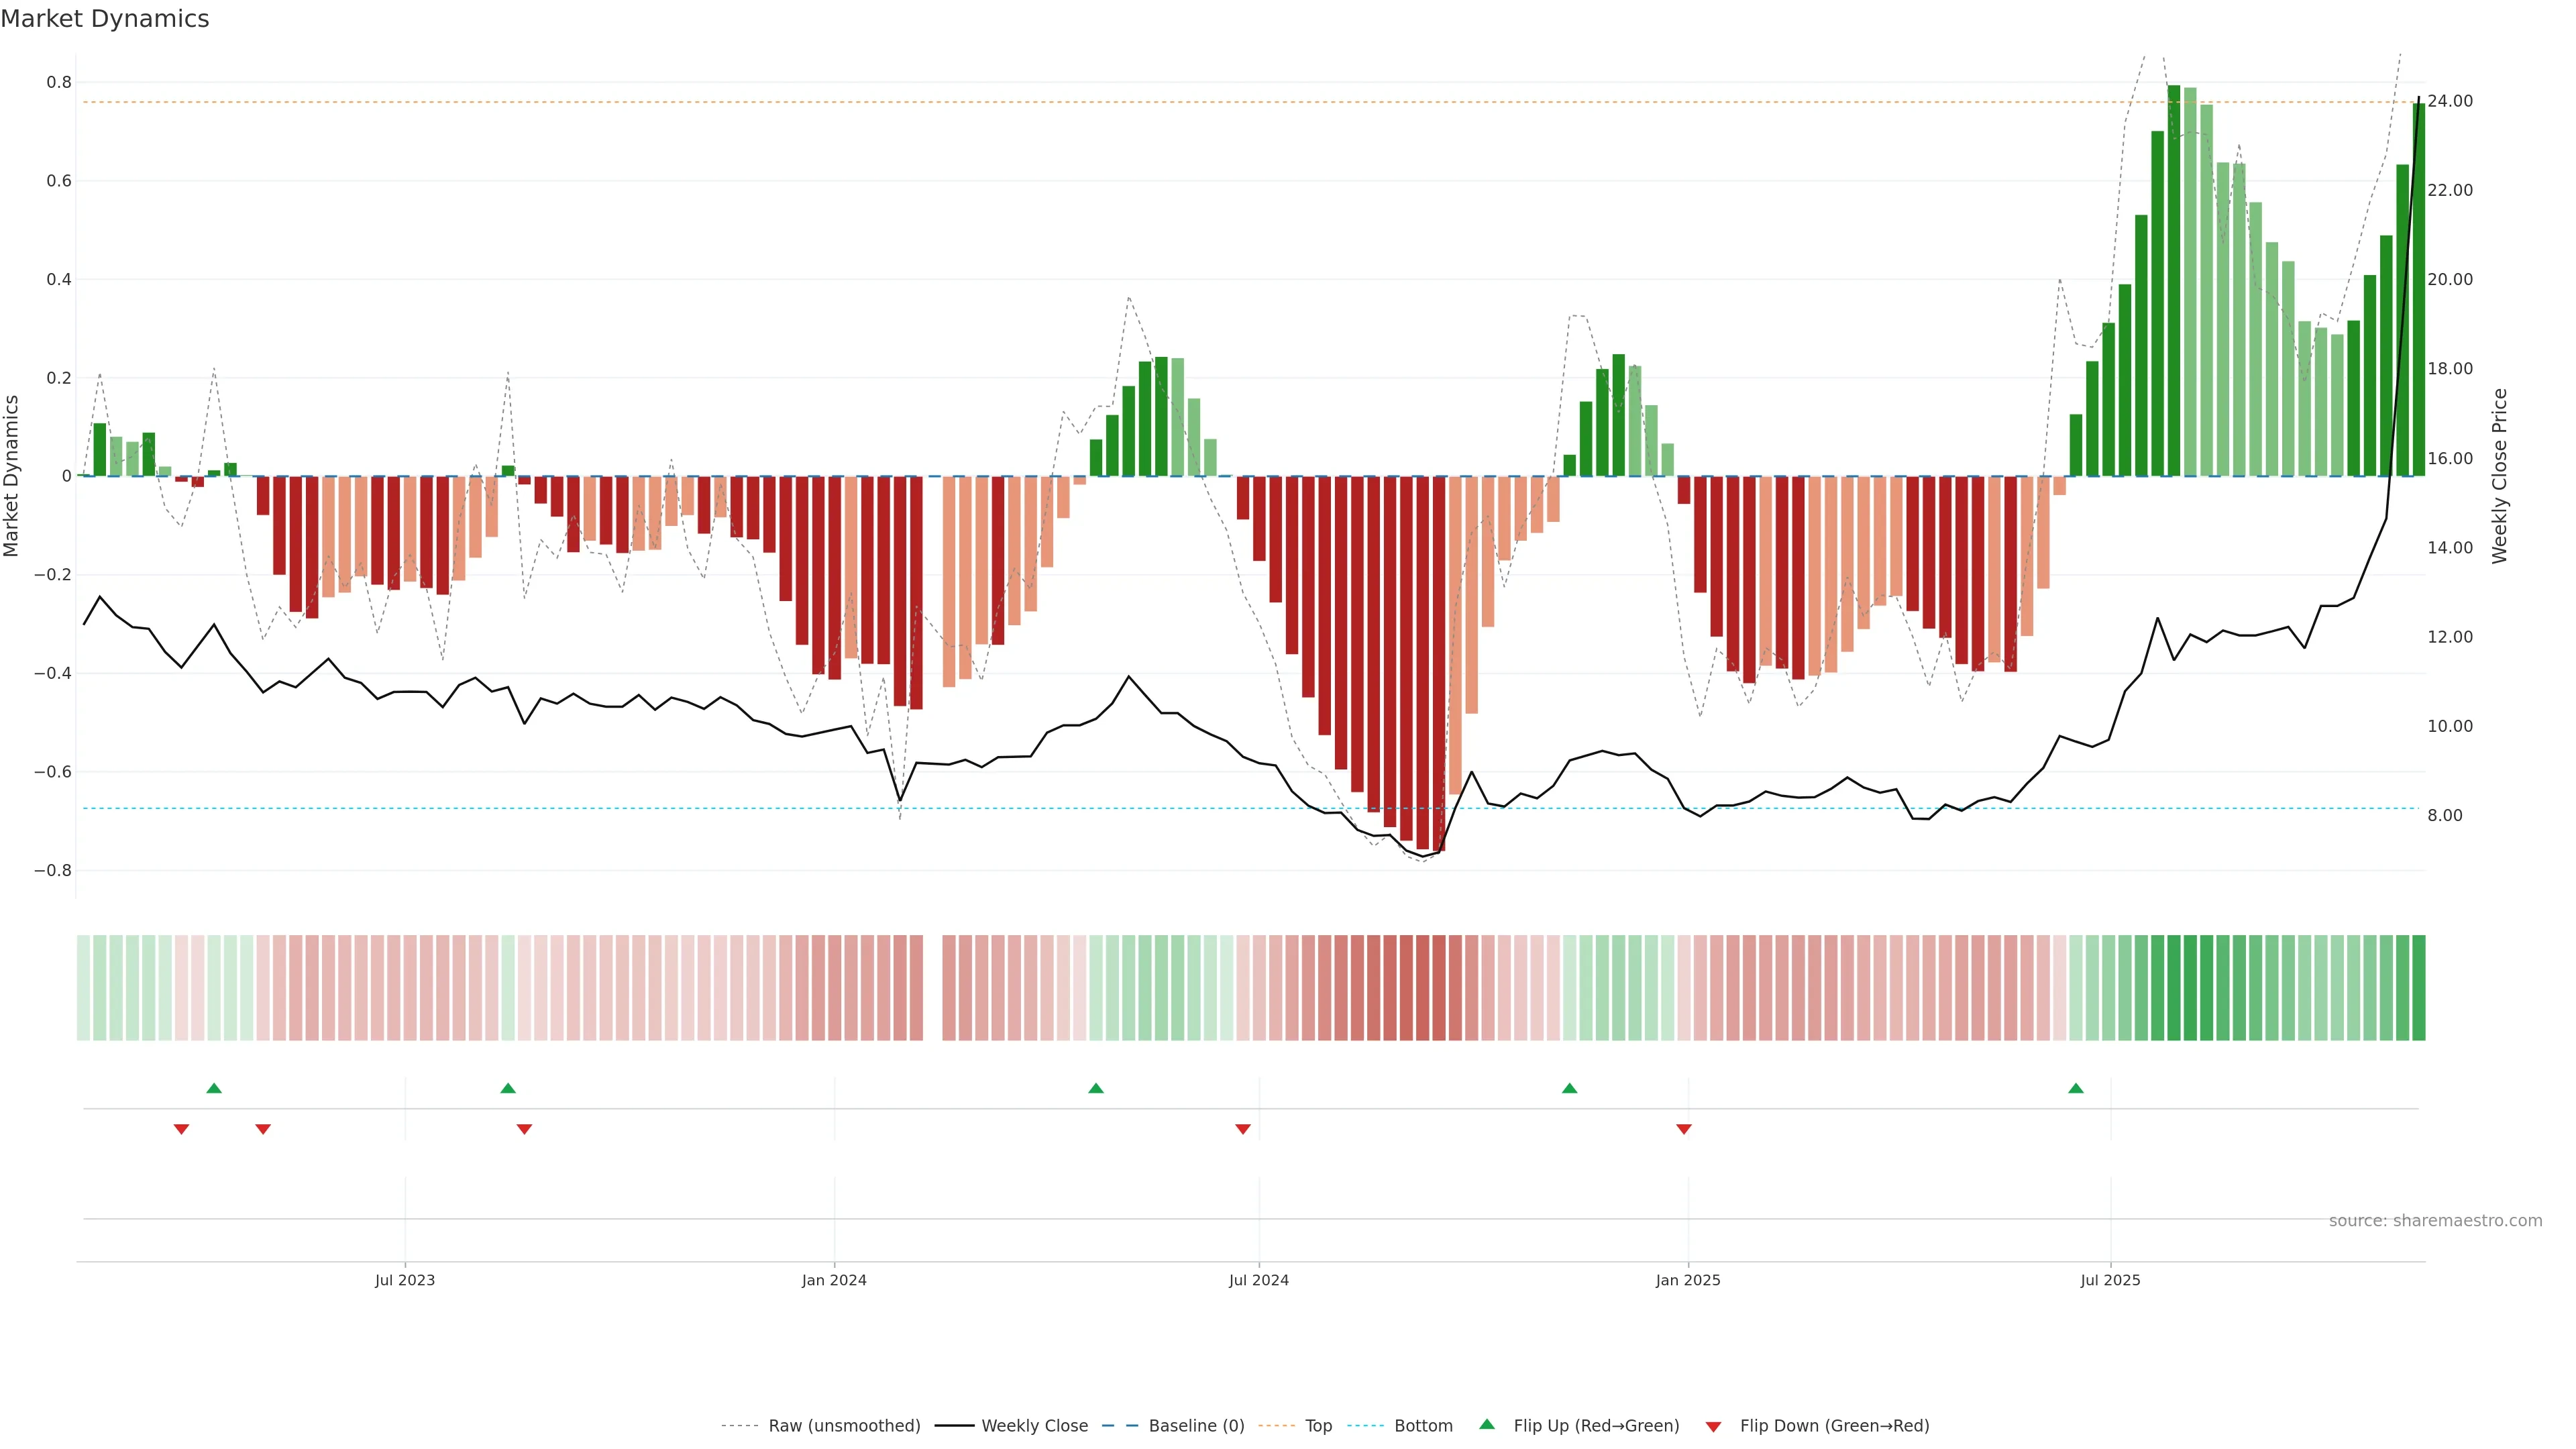
Task: Click the last red flip-down marker near Jan 2025
Action: point(1684,1129)
